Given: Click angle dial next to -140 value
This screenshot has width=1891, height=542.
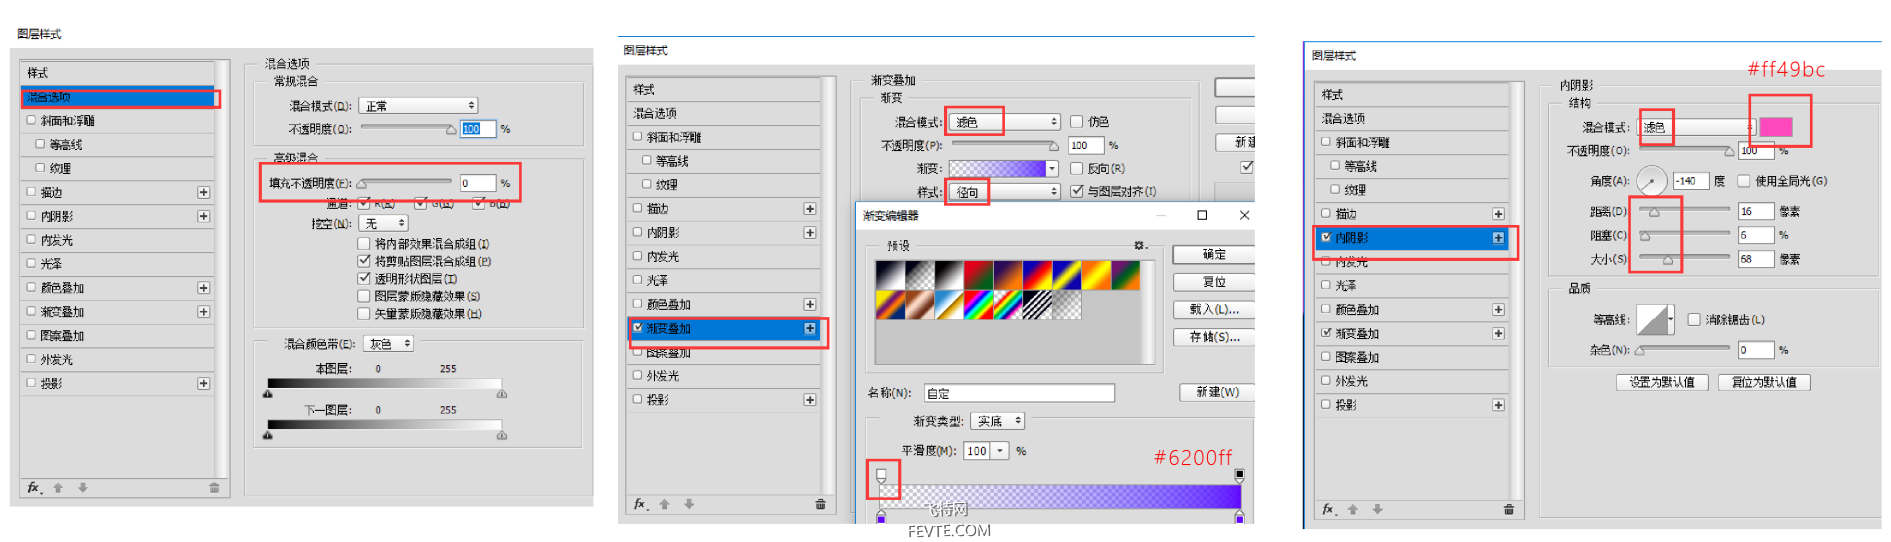Looking at the screenshot, I should coord(1652,181).
